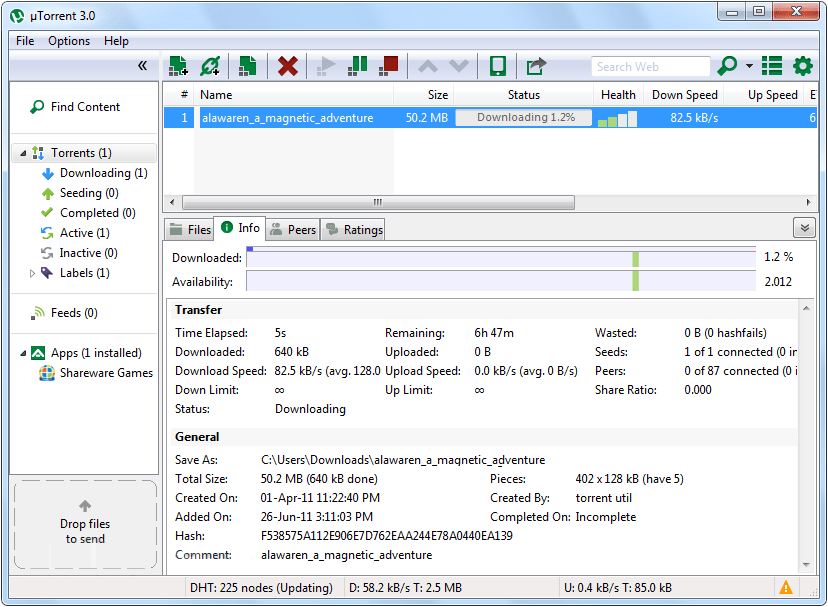Sort by the Status column header

click(523, 95)
